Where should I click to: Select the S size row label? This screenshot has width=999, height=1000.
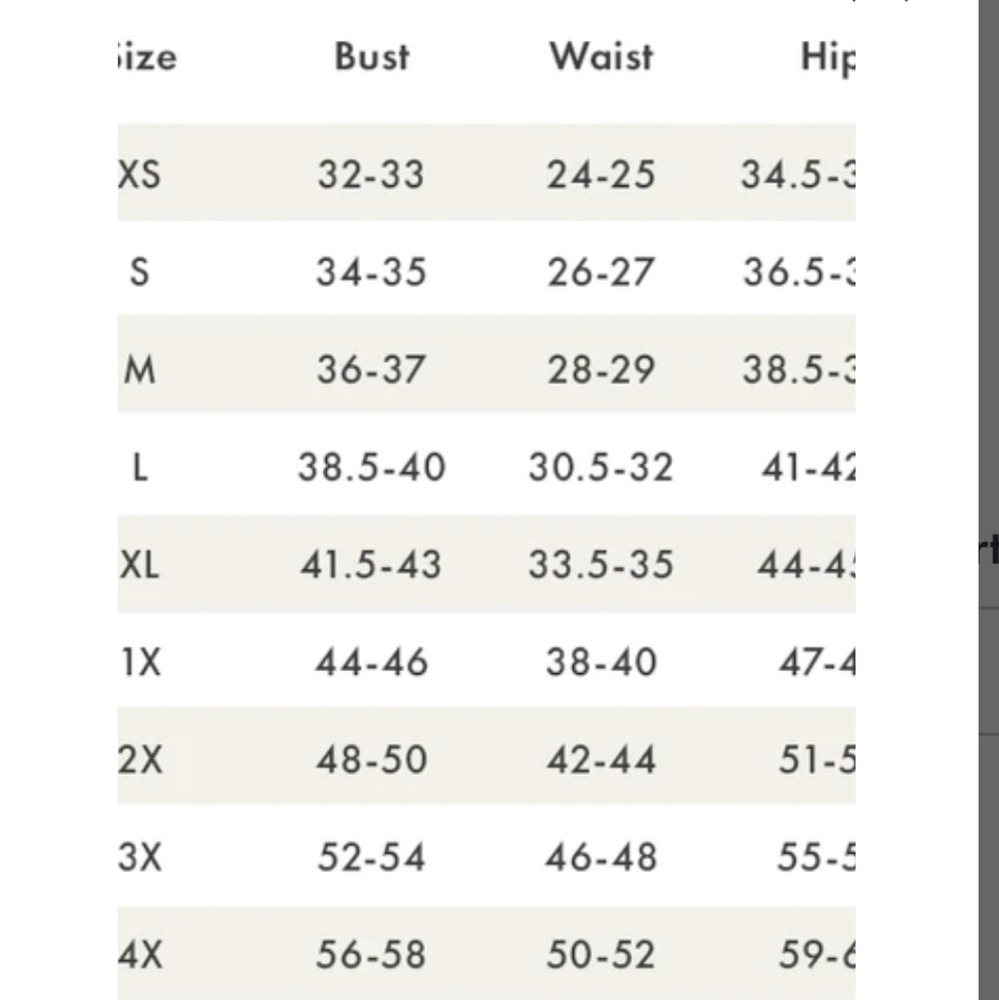click(140, 272)
